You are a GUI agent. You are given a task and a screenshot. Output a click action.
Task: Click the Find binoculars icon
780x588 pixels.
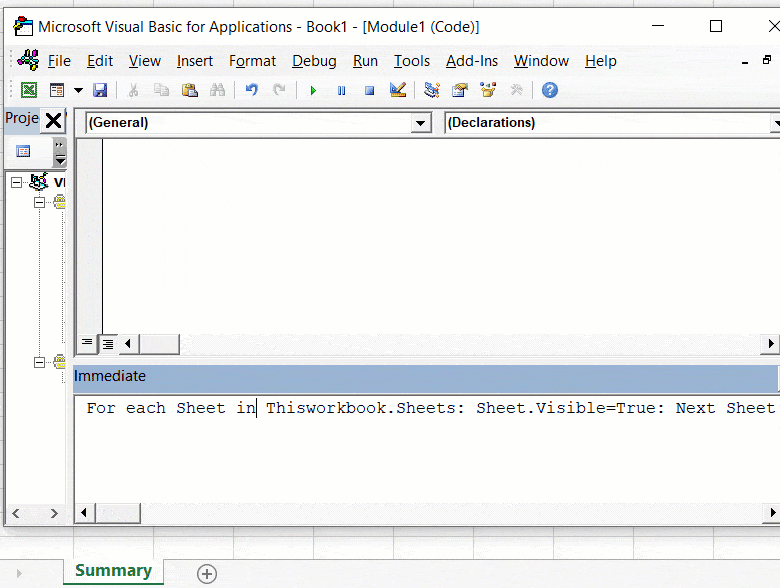[x=217, y=90]
